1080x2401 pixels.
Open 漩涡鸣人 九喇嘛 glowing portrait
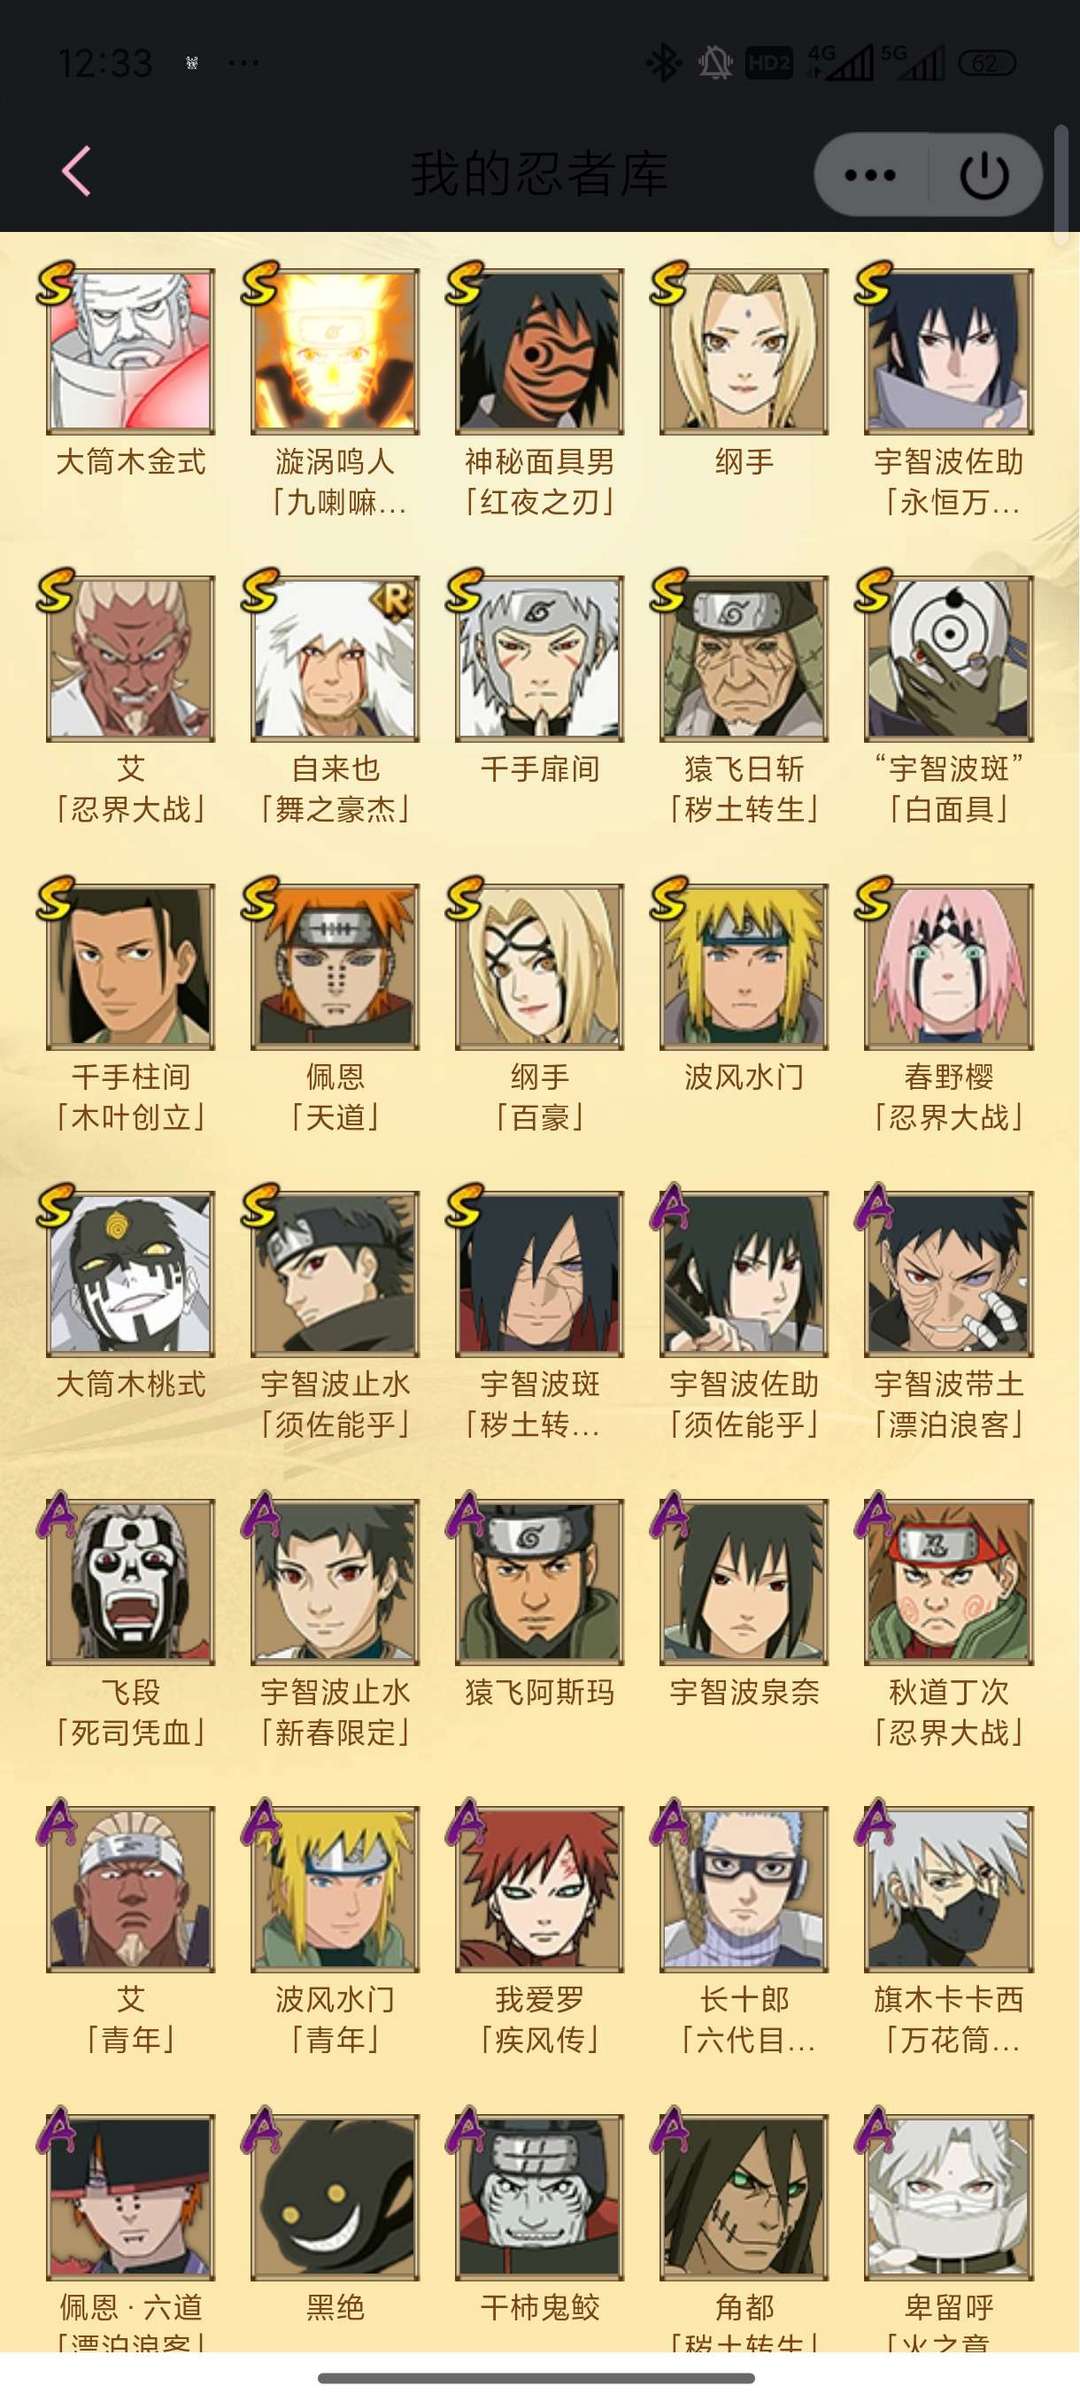coord(335,351)
